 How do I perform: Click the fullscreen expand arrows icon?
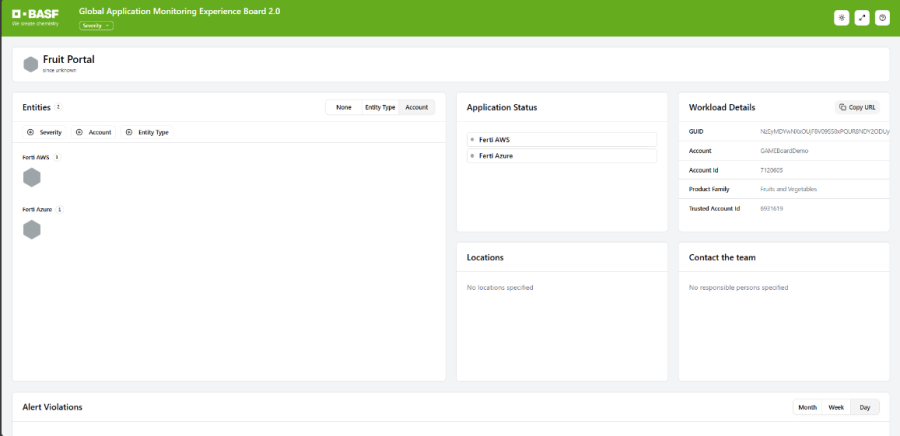tap(862, 18)
